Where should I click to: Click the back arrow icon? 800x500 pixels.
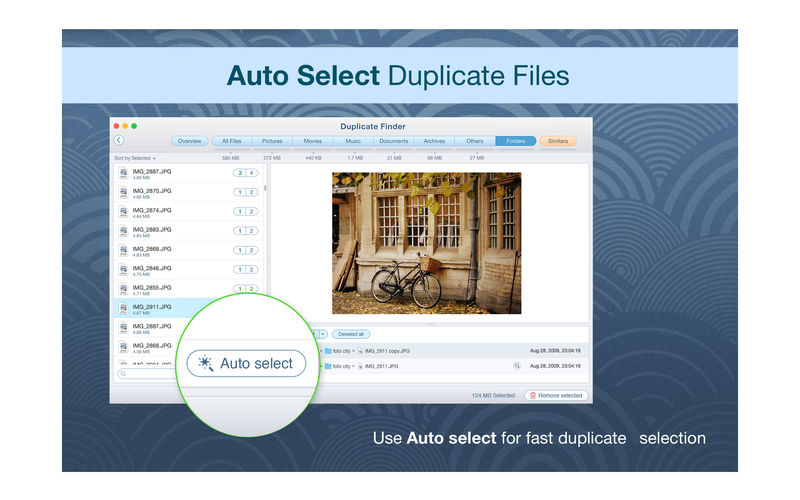coord(119,141)
